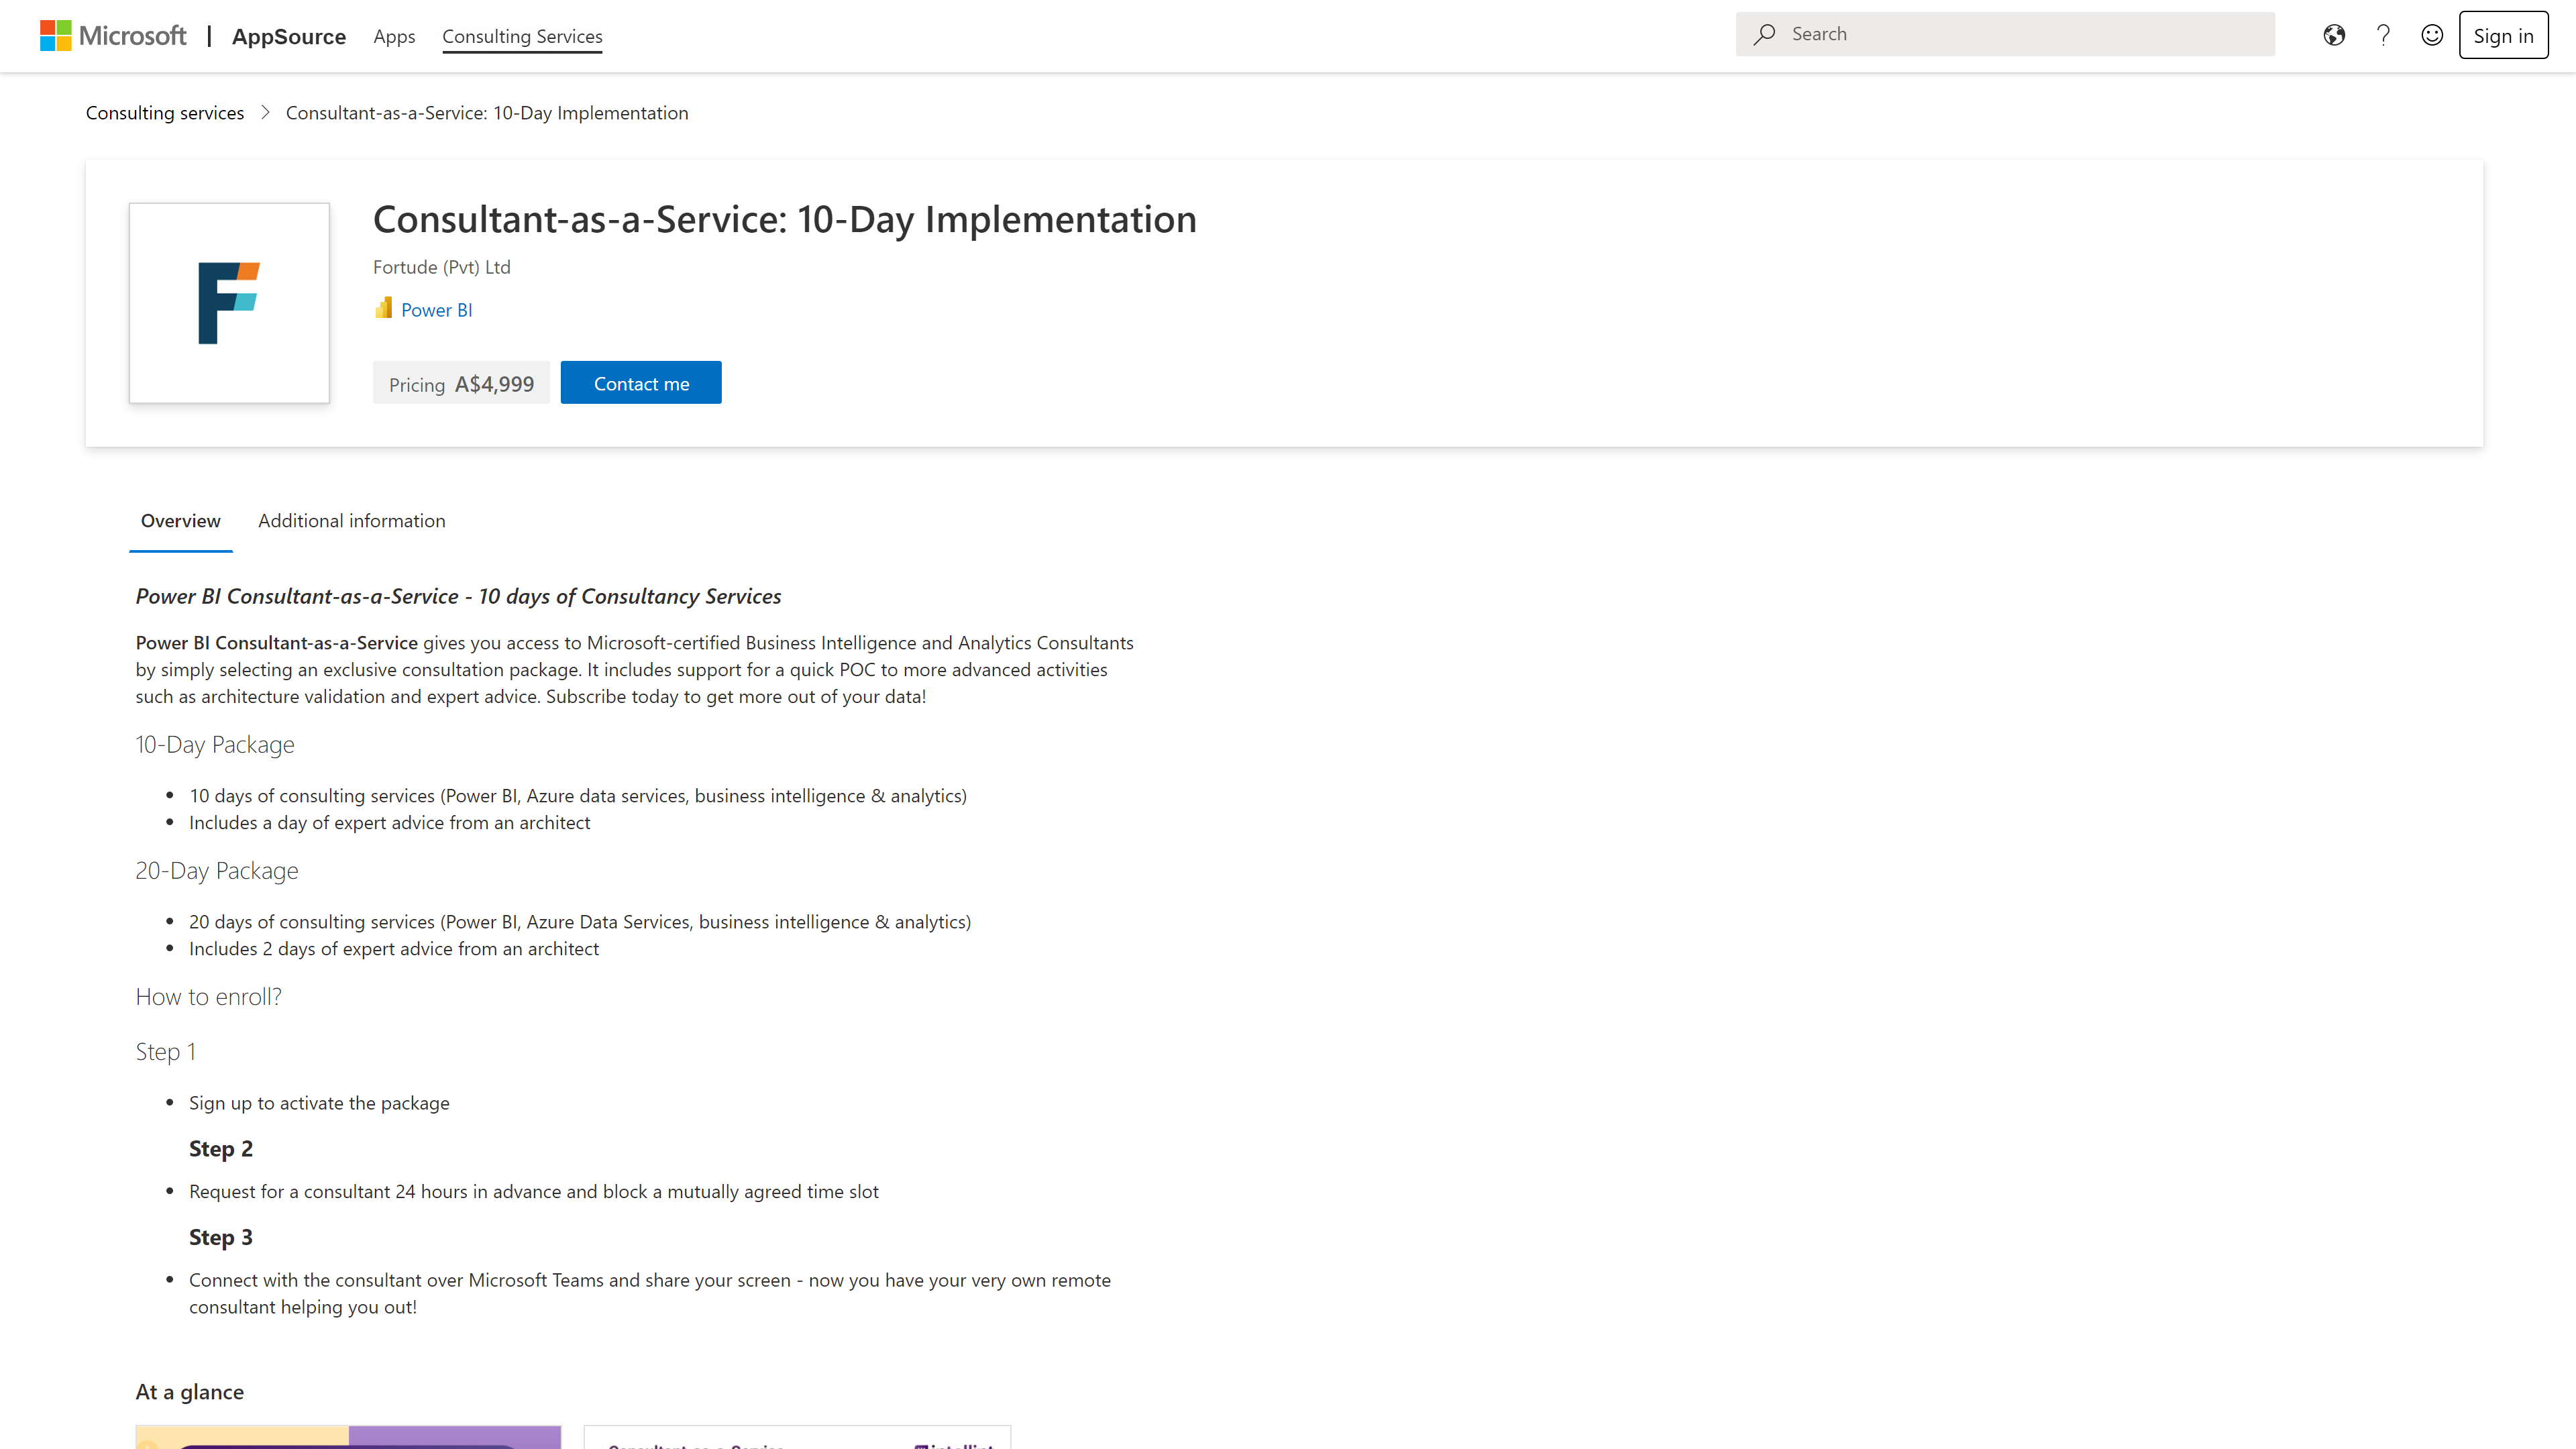Open the globe region selector icon
2576x1449 pixels.
click(2334, 36)
